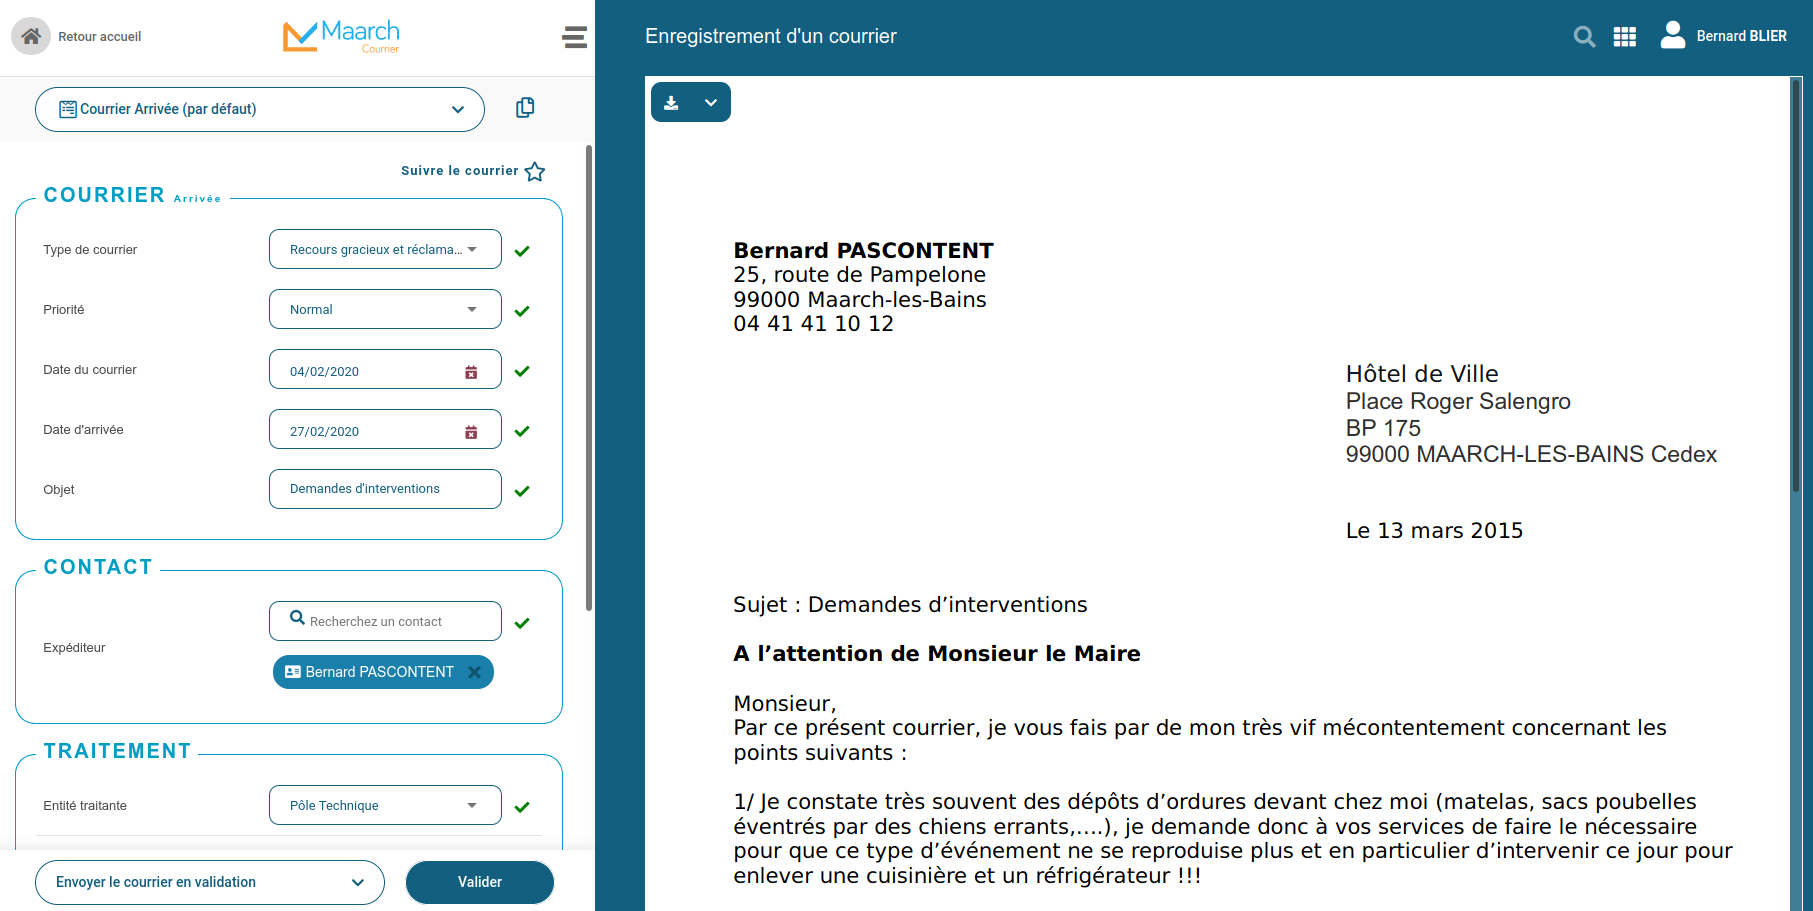
Task: Click the duplicate model icon beside the selector
Action: pos(524,107)
